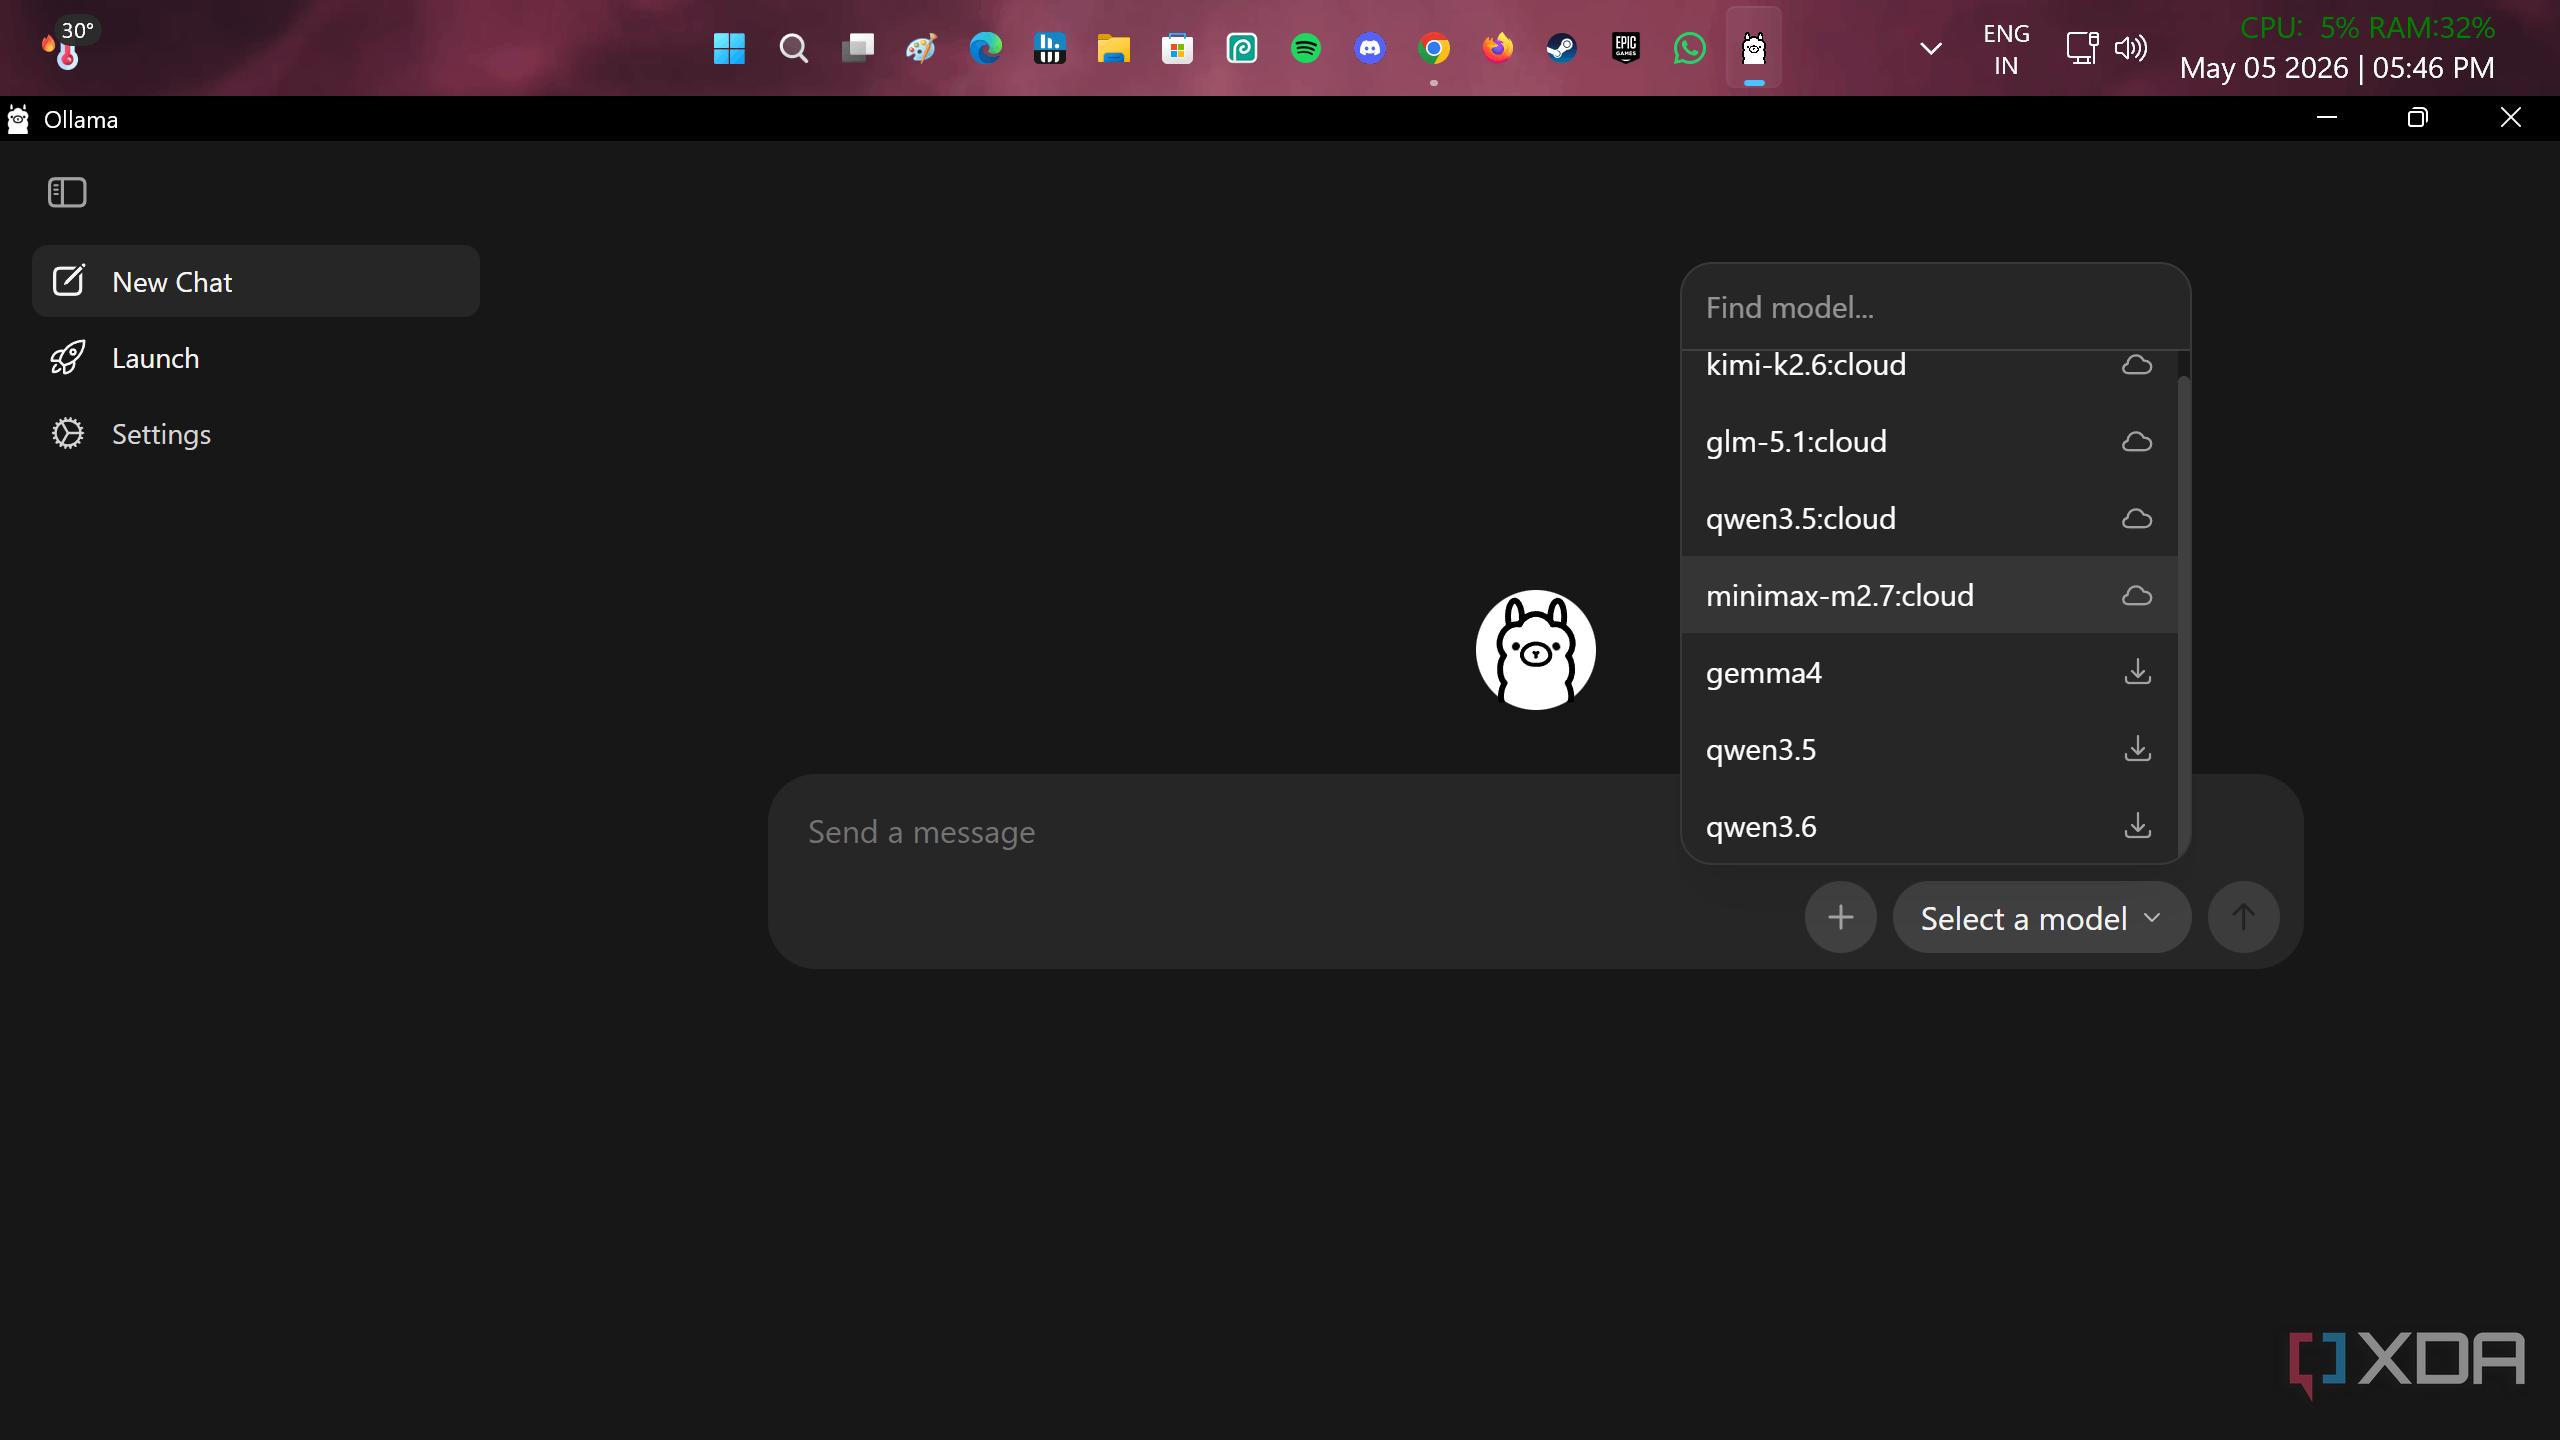This screenshot has height=1440, width=2560.
Task: Open WhatsApp from the taskbar
Action: click(x=1689, y=48)
